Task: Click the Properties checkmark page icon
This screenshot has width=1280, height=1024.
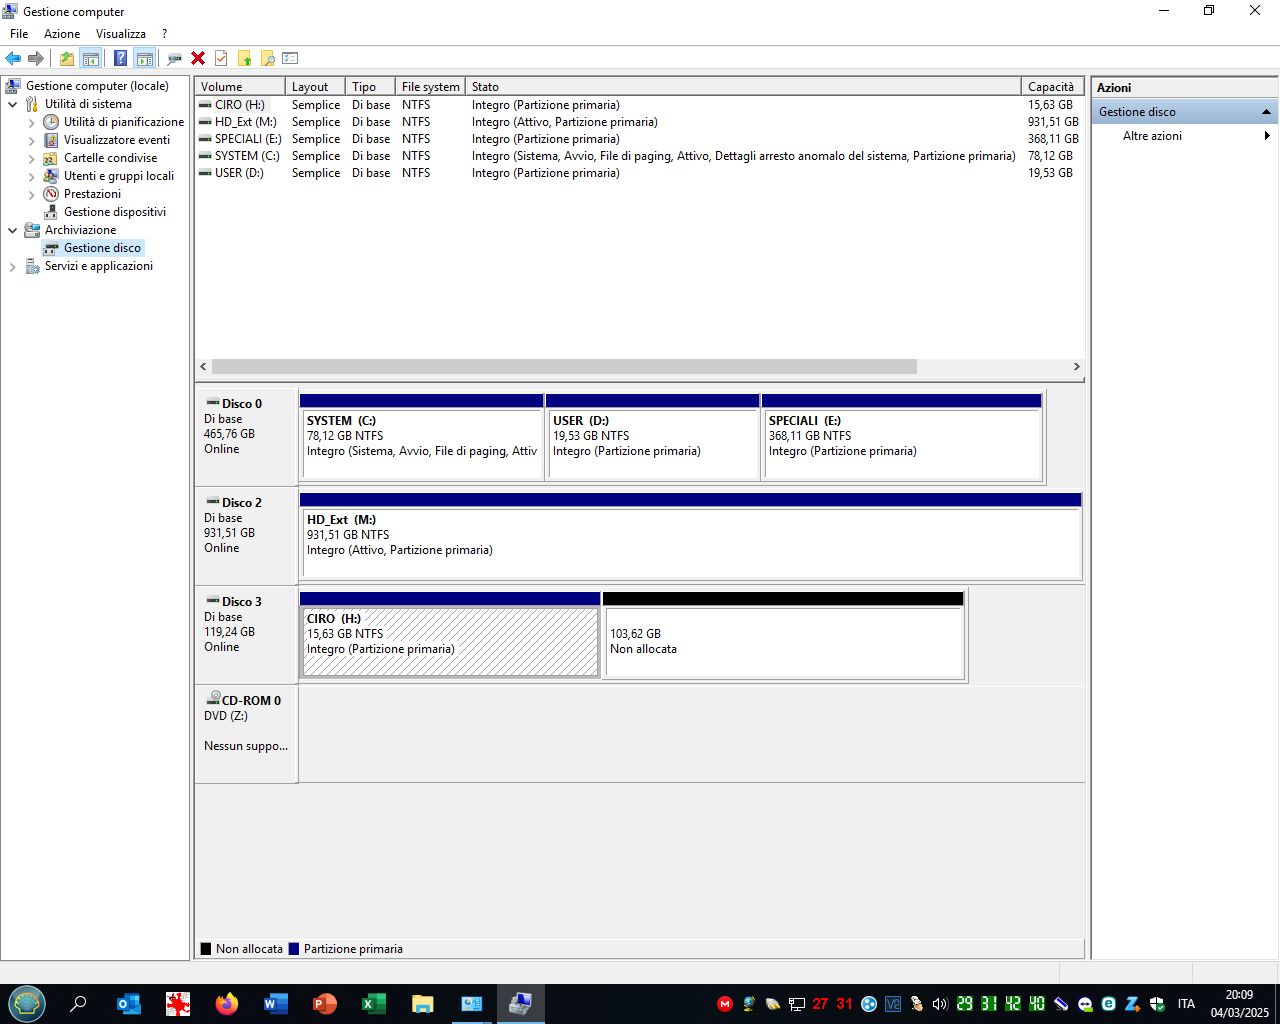Action: click(221, 58)
